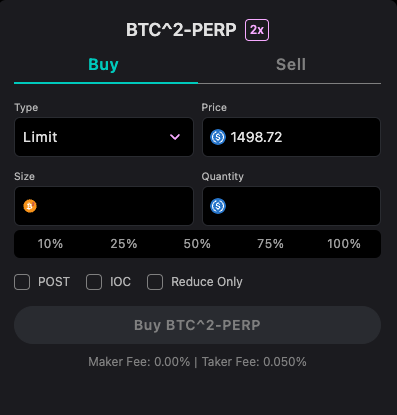Expand order type list via pink chevron
Image resolution: width=397 pixels, height=415 pixels.
point(175,137)
